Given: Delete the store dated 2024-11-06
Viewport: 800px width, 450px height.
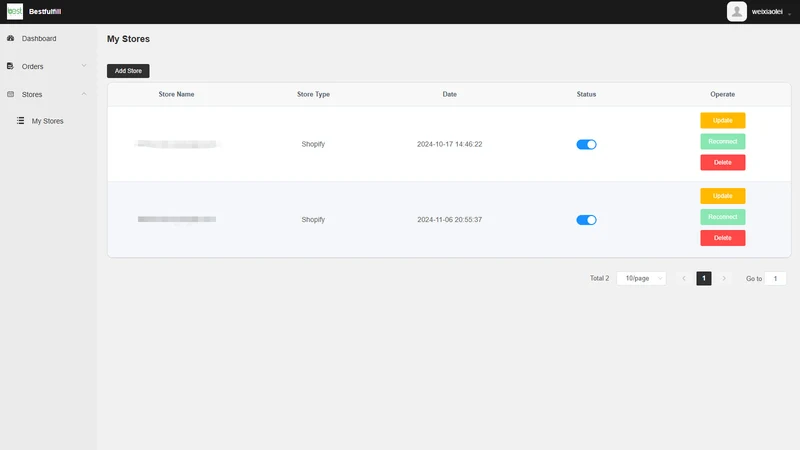Looking at the screenshot, I should point(722,238).
